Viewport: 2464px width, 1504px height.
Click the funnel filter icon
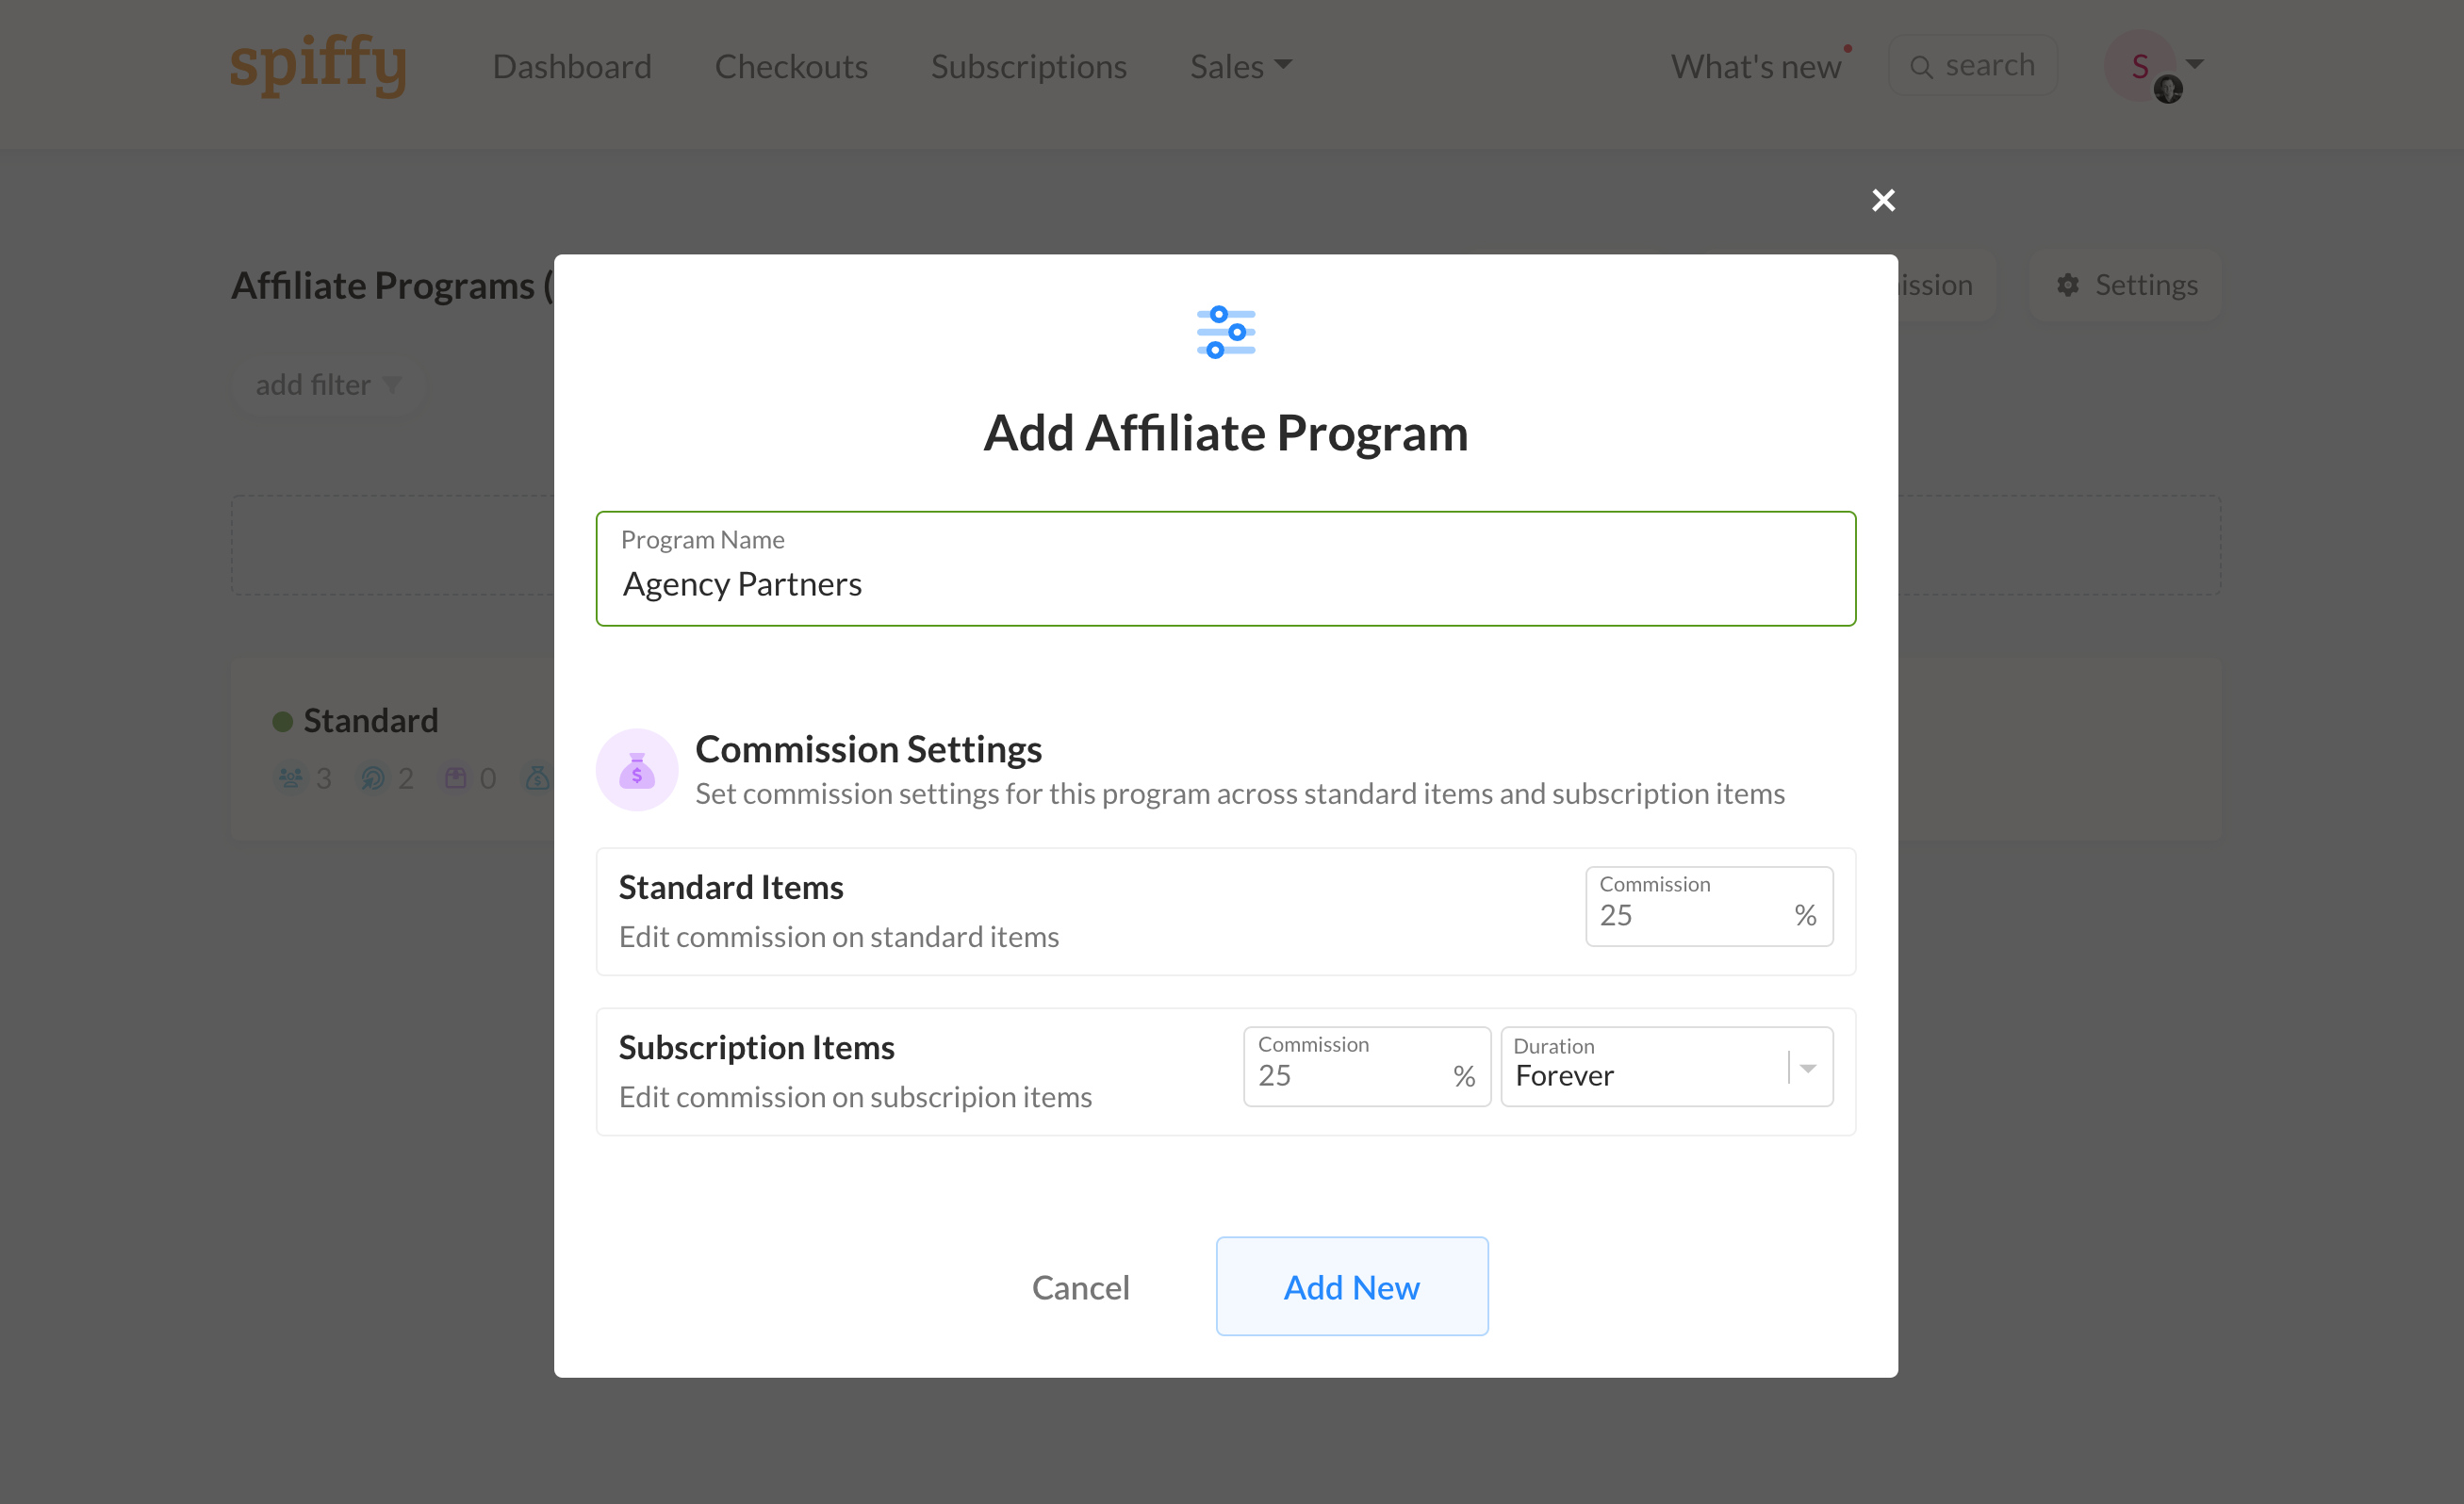[x=392, y=385]
